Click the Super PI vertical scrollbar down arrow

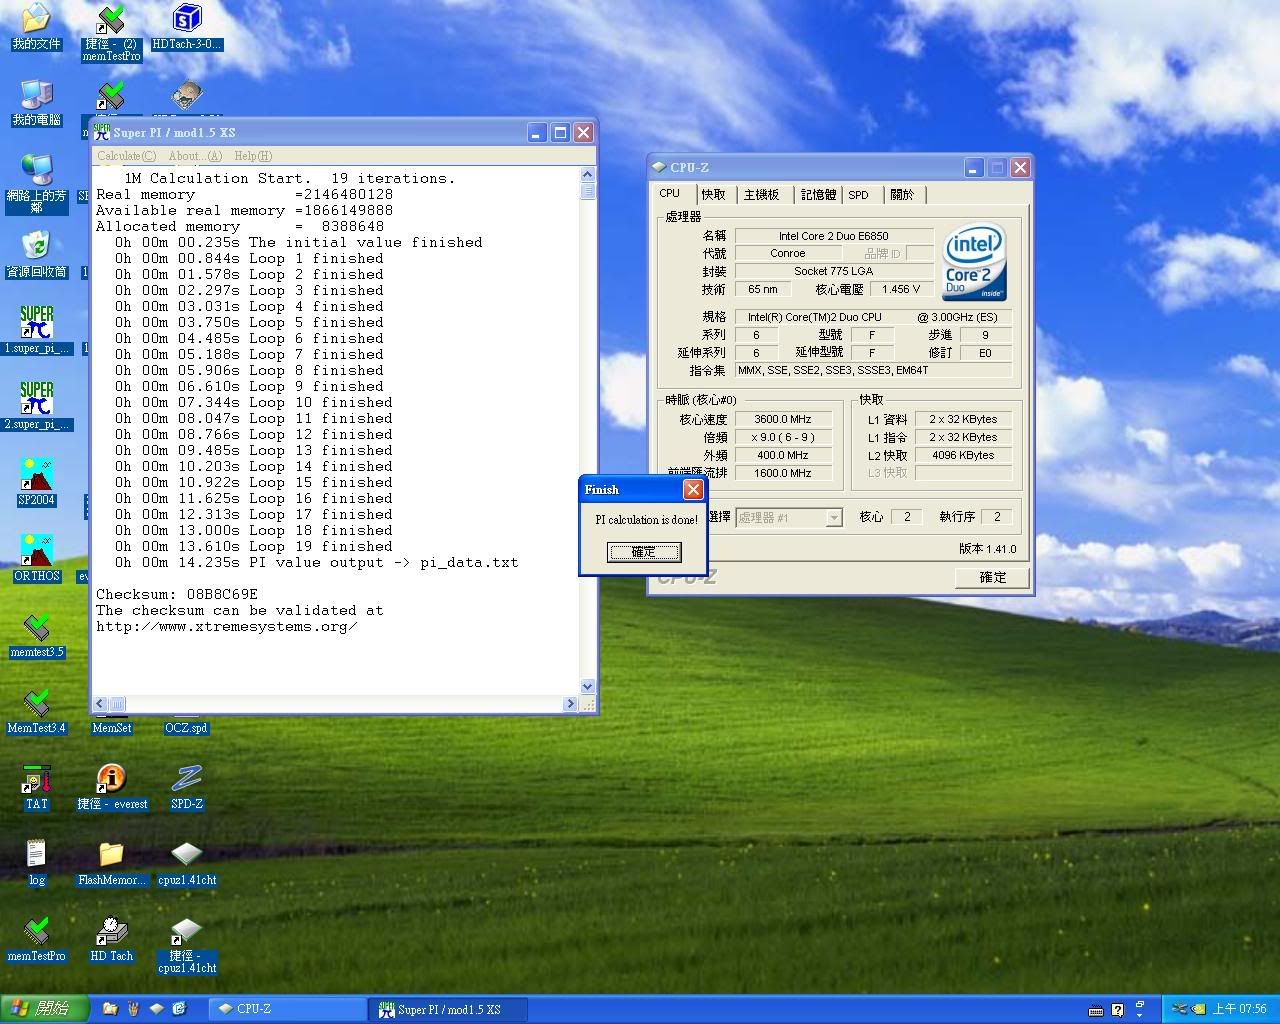pyautogui.click(x=588, y=687)
